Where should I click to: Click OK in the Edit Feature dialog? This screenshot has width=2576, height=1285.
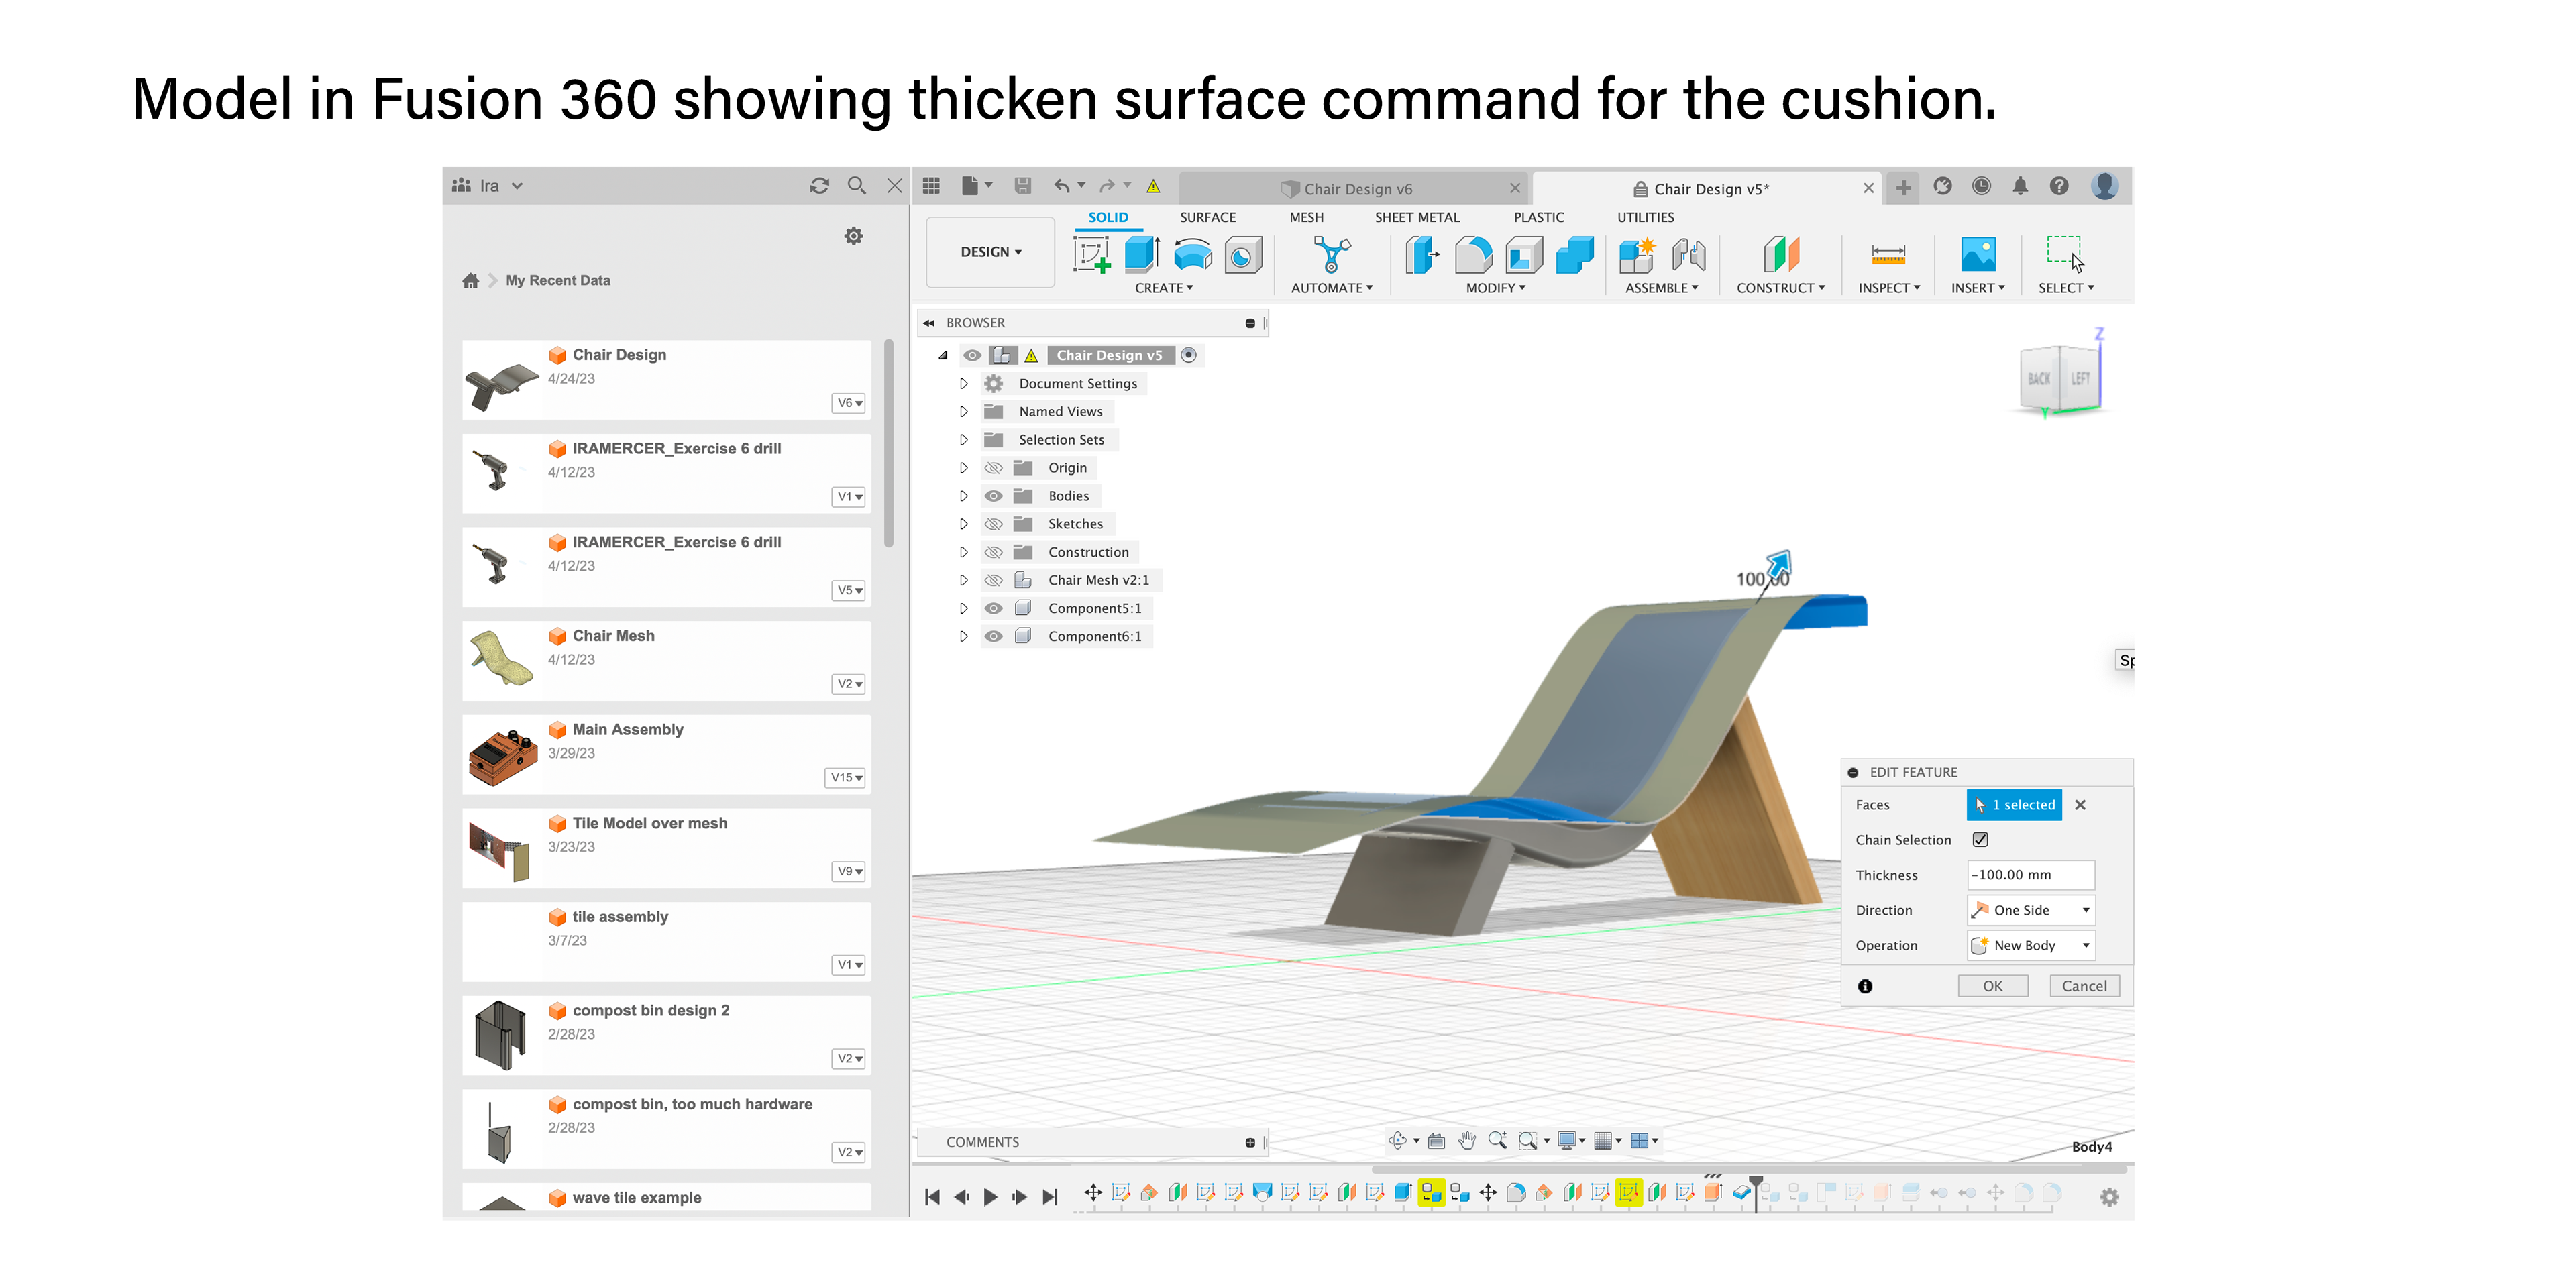click(1992, 986)
